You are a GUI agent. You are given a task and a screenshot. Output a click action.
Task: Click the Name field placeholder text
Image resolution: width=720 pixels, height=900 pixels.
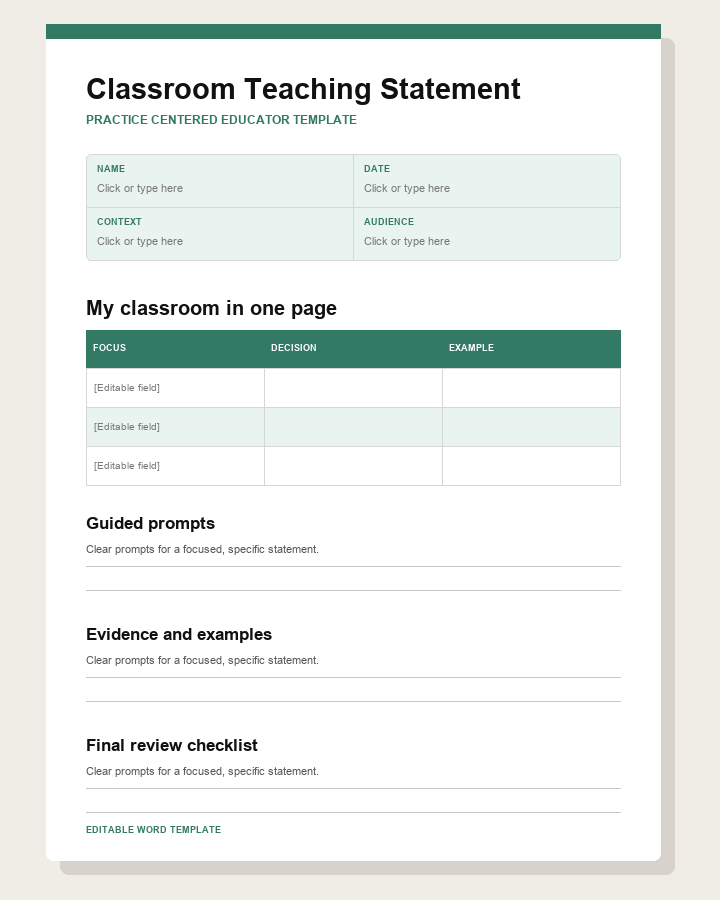point(140,188)
